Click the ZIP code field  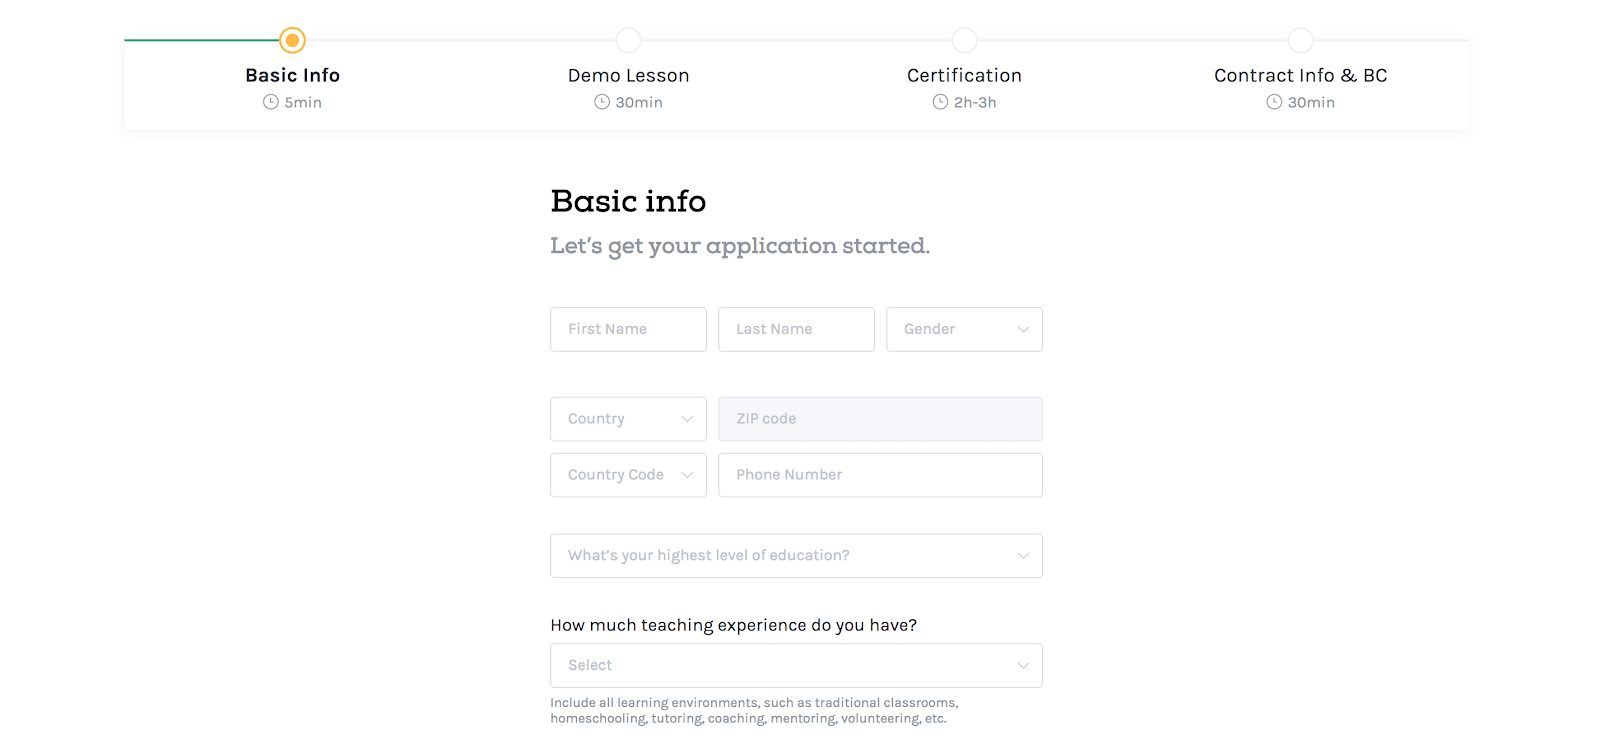(x=880, y=419)
